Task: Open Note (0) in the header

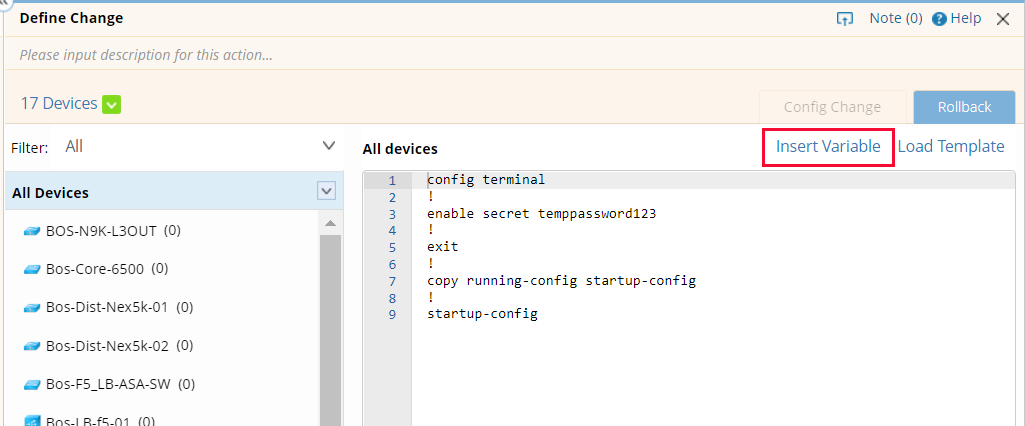Action: [895, 19]
